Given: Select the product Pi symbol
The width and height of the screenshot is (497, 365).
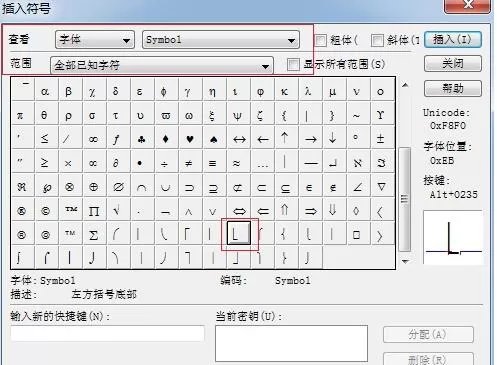Looking at the screenshot, I should pyautogui.click(x=94, y=210).
